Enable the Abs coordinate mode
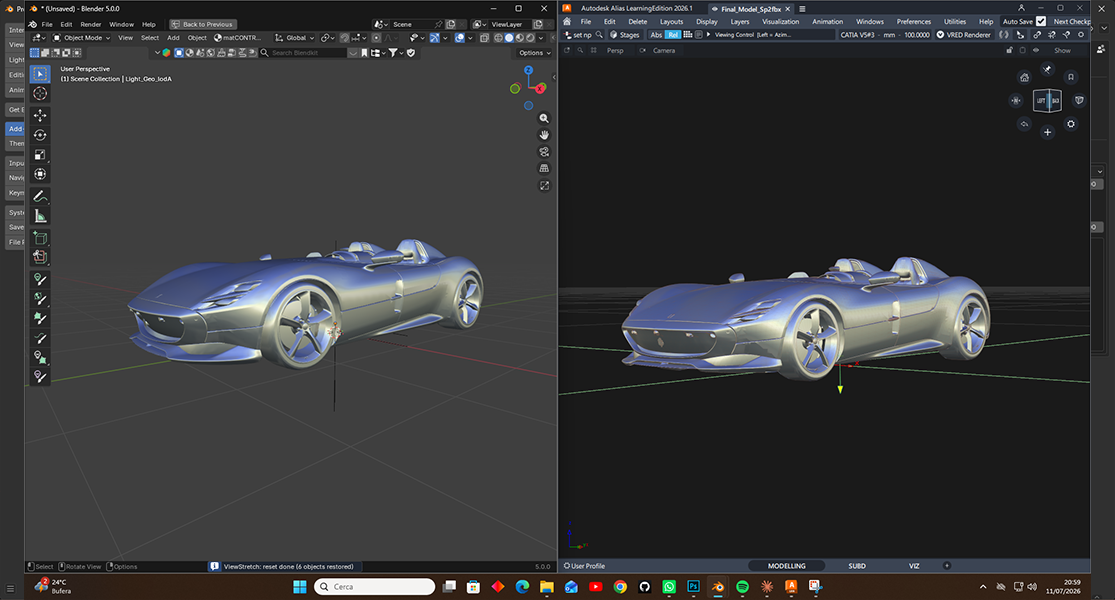This screenshot has width=1115, height=600. [656, 34]
